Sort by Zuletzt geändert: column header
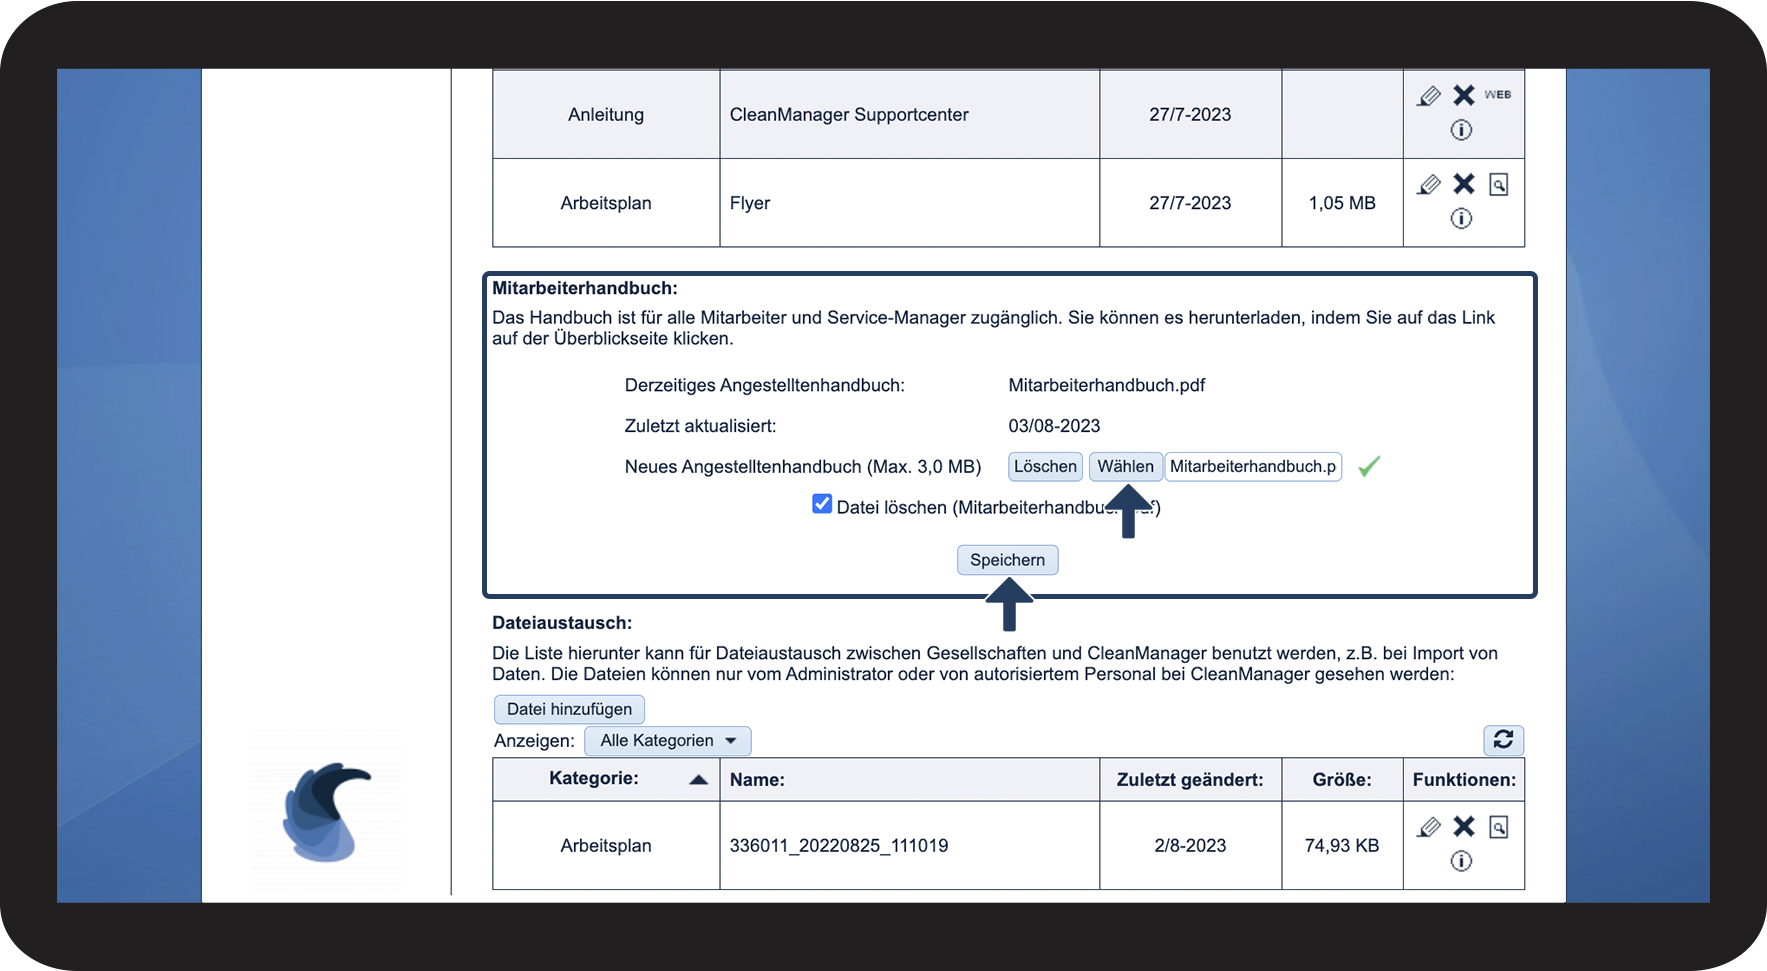Image resolution: width=1767 pixels, height=971 pixels. pyautogui.click(x=1190, y=780)
